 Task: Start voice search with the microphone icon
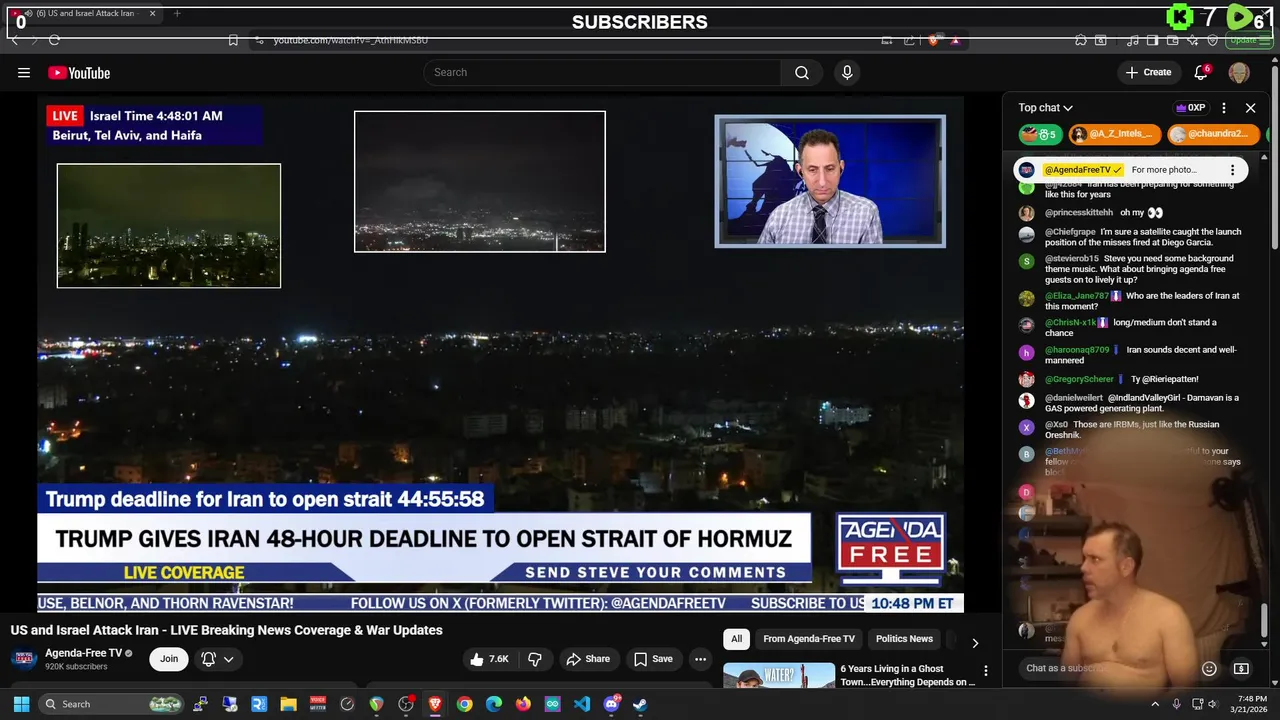[847, 72]
